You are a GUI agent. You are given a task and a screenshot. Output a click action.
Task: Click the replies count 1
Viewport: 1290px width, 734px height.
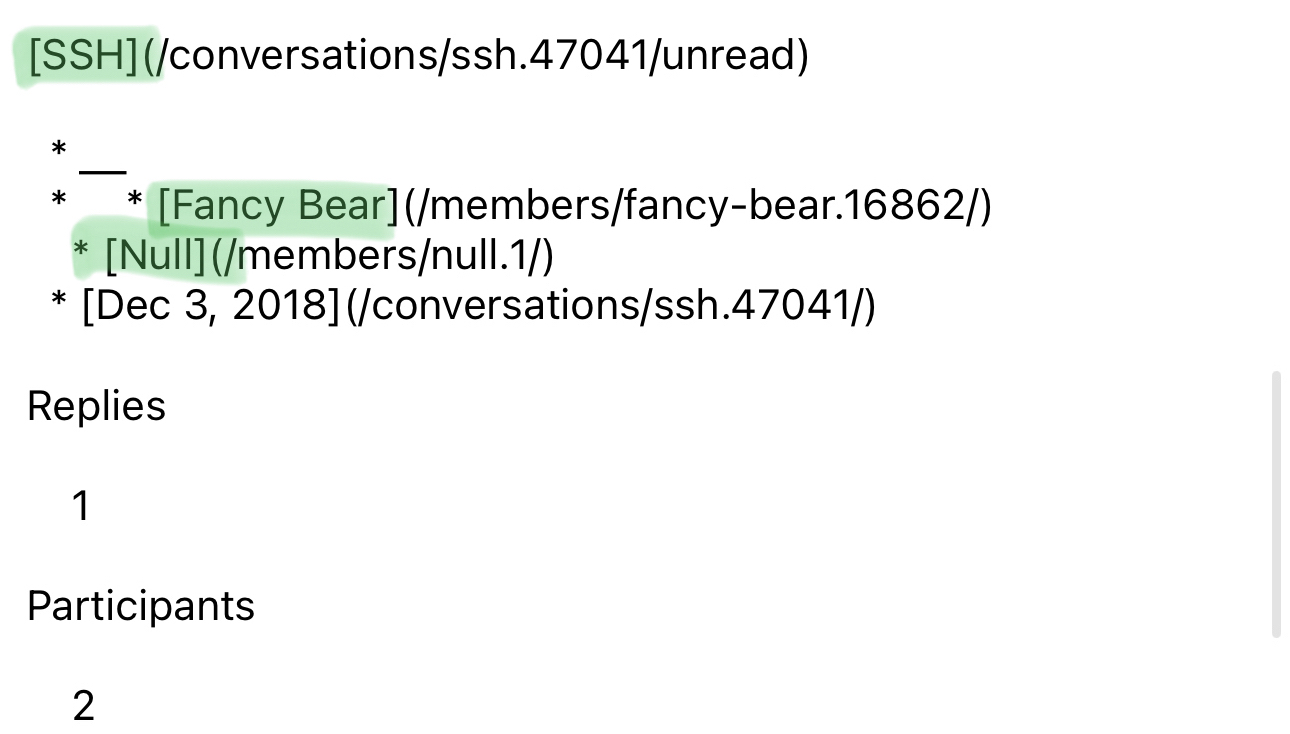pyautogui.click(x=82, y=506)
